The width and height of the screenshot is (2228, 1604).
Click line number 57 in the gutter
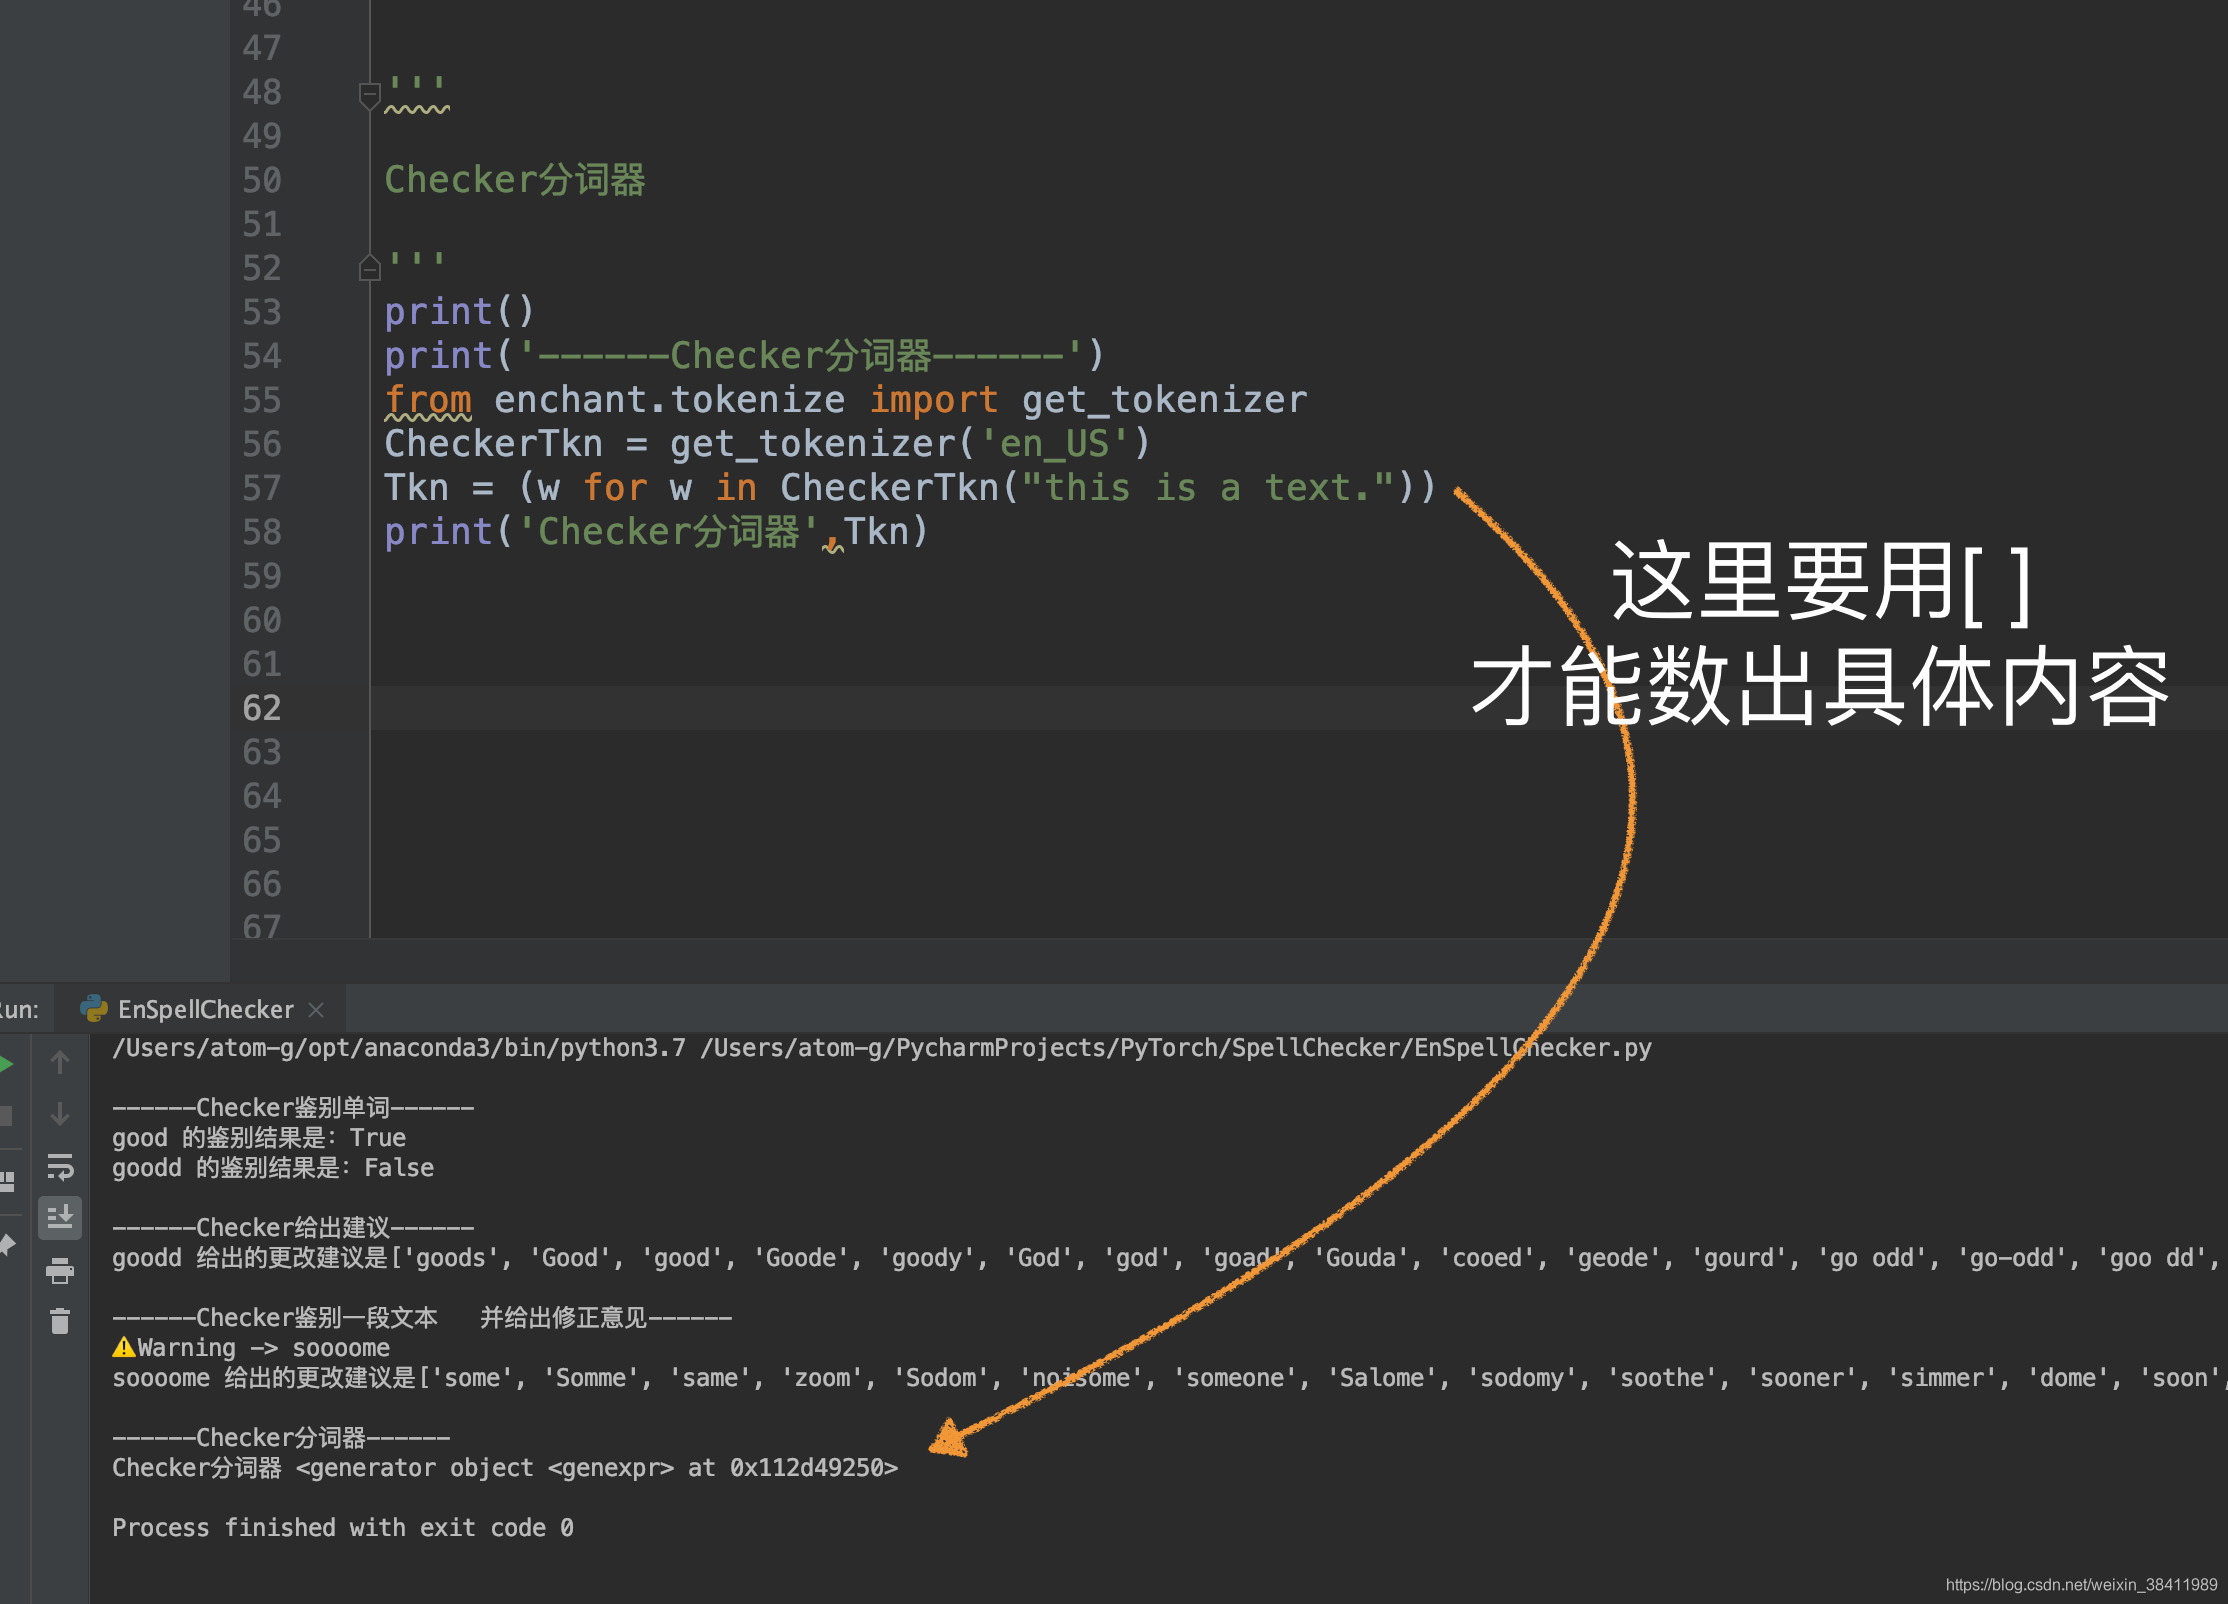[262, 488]
